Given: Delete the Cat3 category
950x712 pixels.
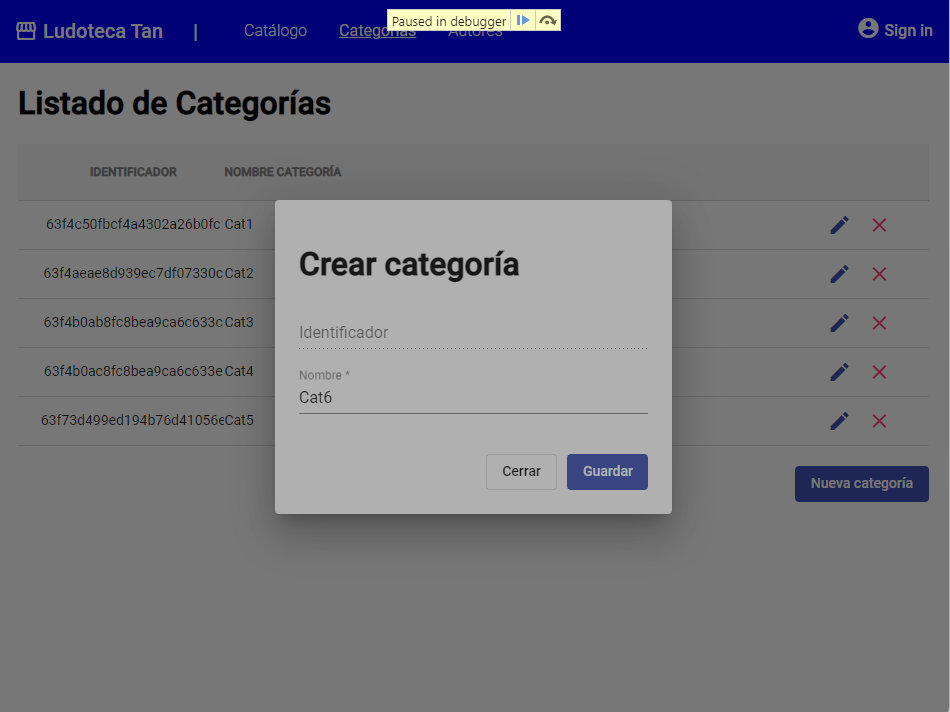Looking at the screenshot, I should [879, 322].
